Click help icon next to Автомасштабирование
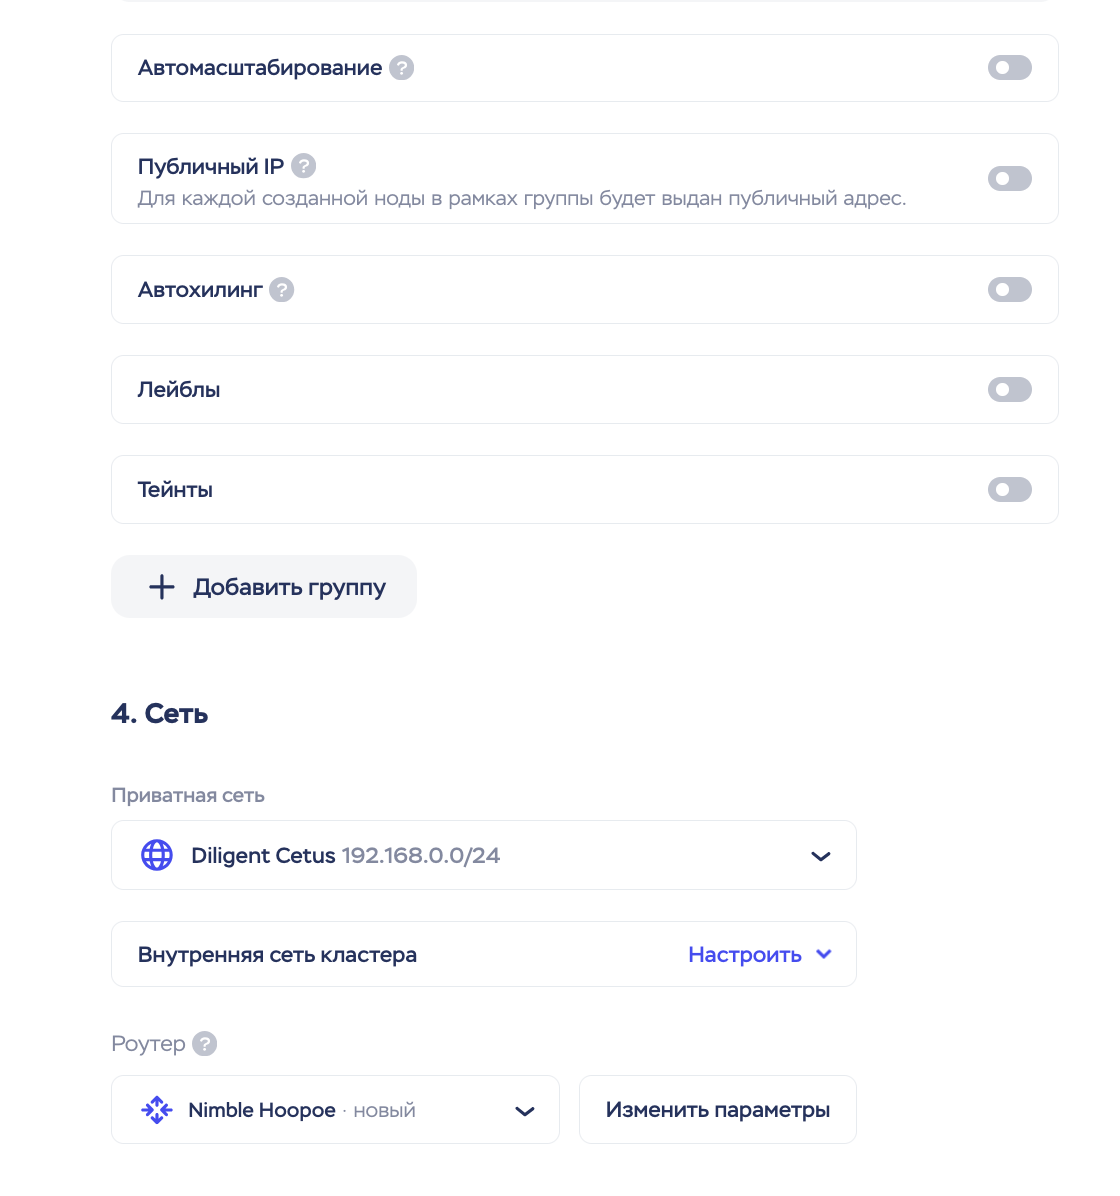 click(x=401, y=68)
